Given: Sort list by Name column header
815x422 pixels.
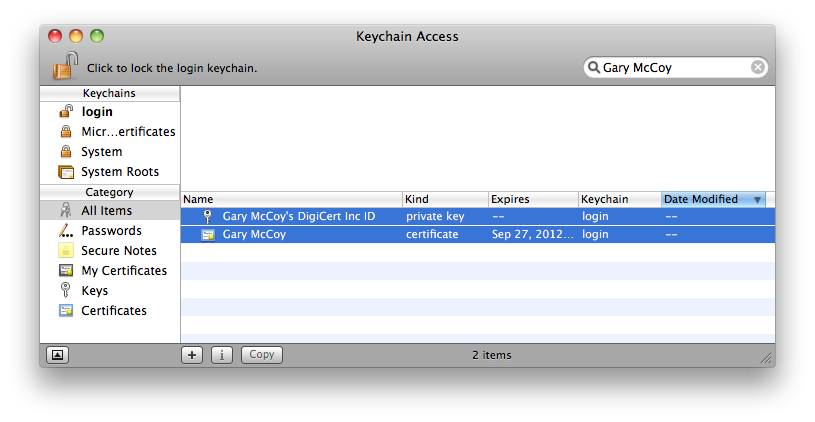Looking at the screenshot, I should [x=290, y=199].
